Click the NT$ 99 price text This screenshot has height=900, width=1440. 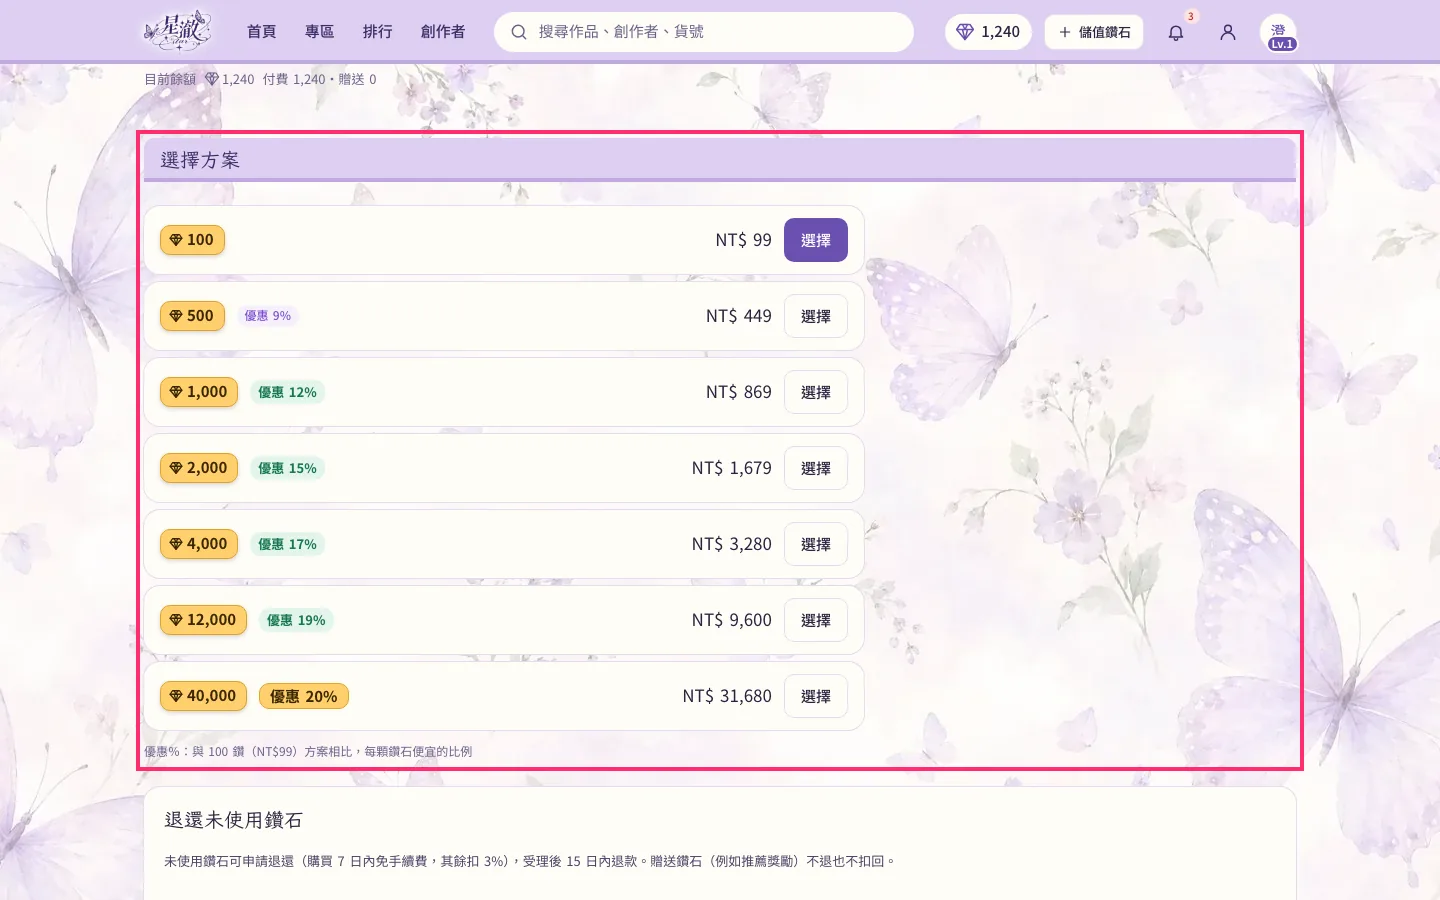point(743,240)
